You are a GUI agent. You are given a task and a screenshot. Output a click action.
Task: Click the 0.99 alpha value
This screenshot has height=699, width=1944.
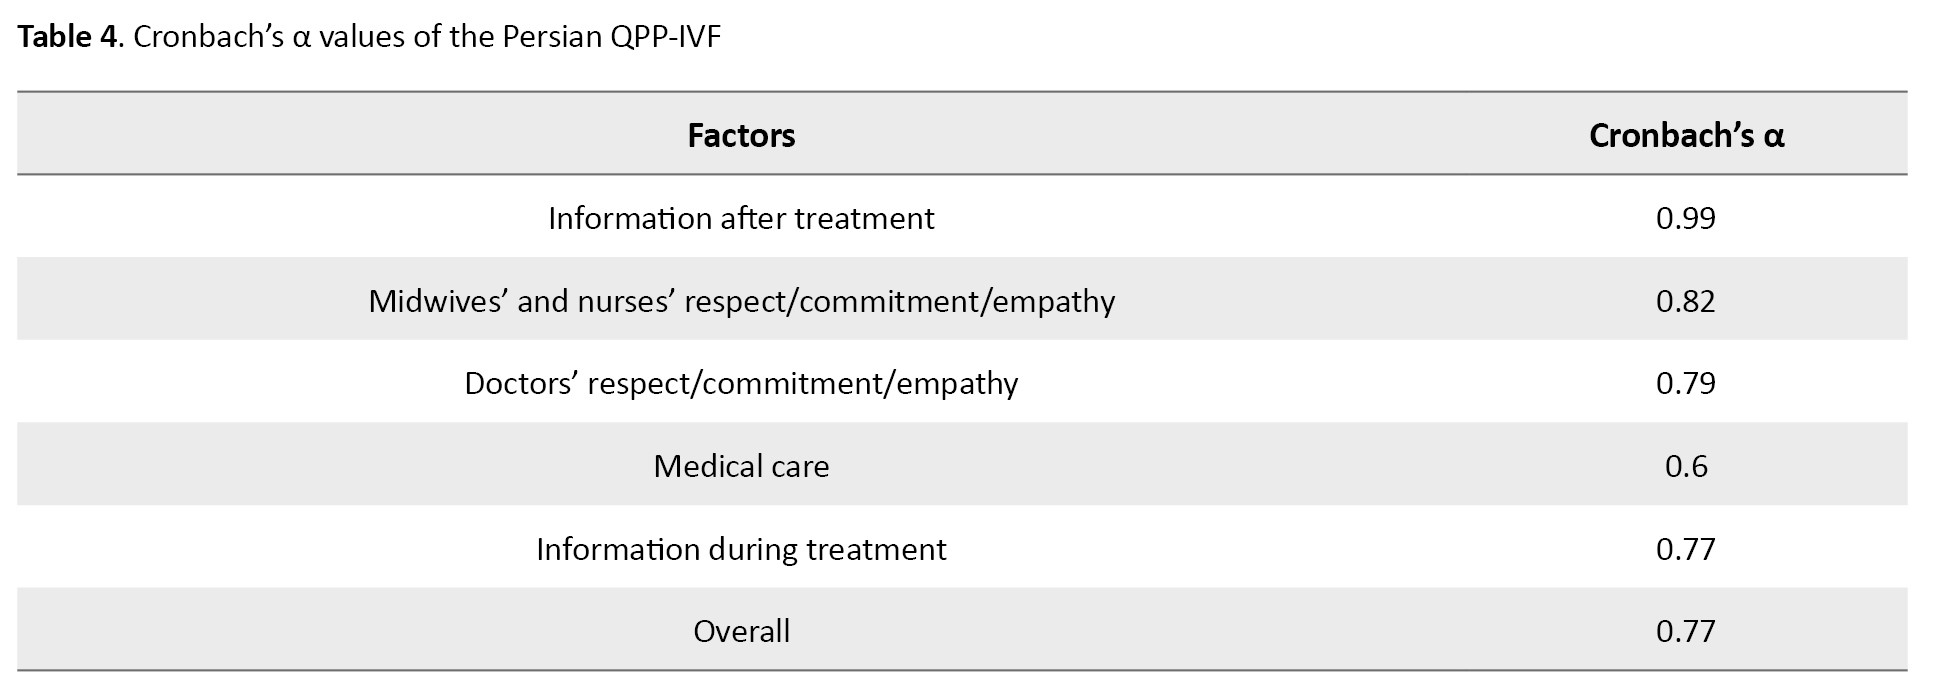[1685, 218]
